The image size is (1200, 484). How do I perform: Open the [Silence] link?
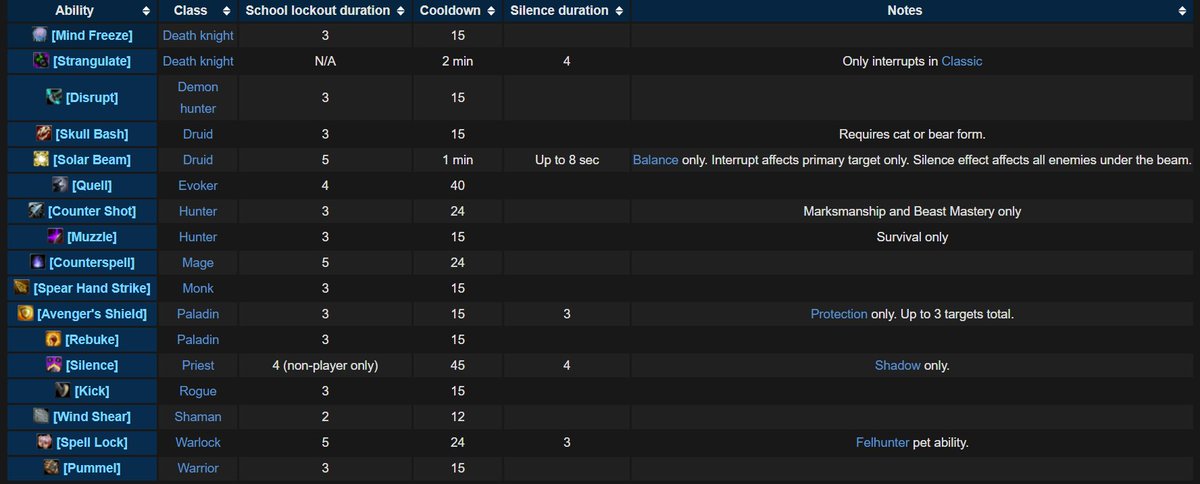click(92, 365)
